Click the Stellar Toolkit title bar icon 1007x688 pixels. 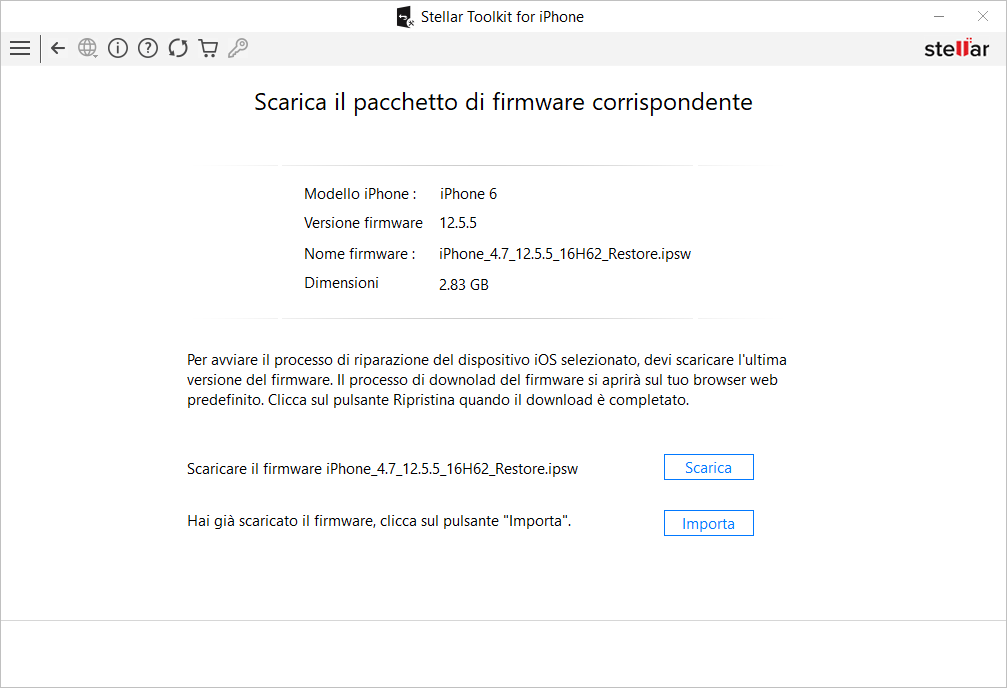click(405, 17)
